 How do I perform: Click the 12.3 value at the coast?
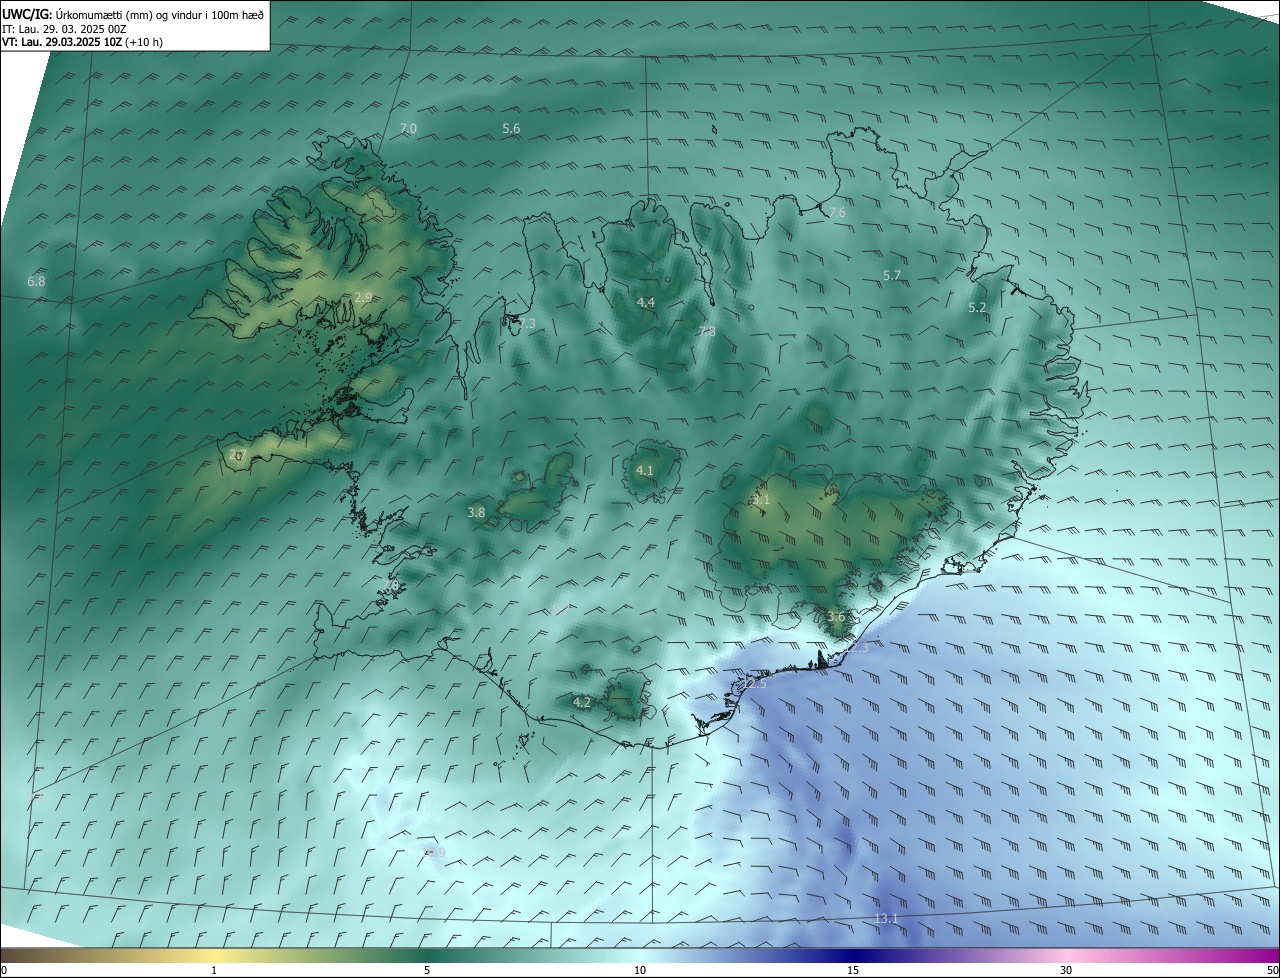858,648
